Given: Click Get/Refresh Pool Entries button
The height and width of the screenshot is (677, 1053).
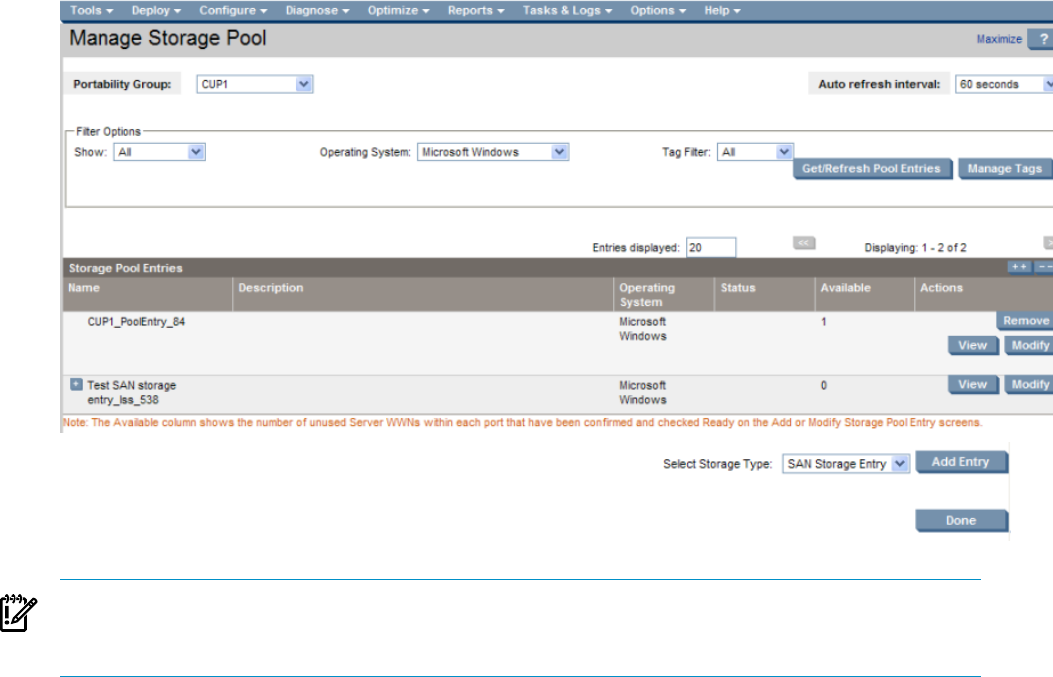Looking at the screenshot, I should click(x=872, y=169).
